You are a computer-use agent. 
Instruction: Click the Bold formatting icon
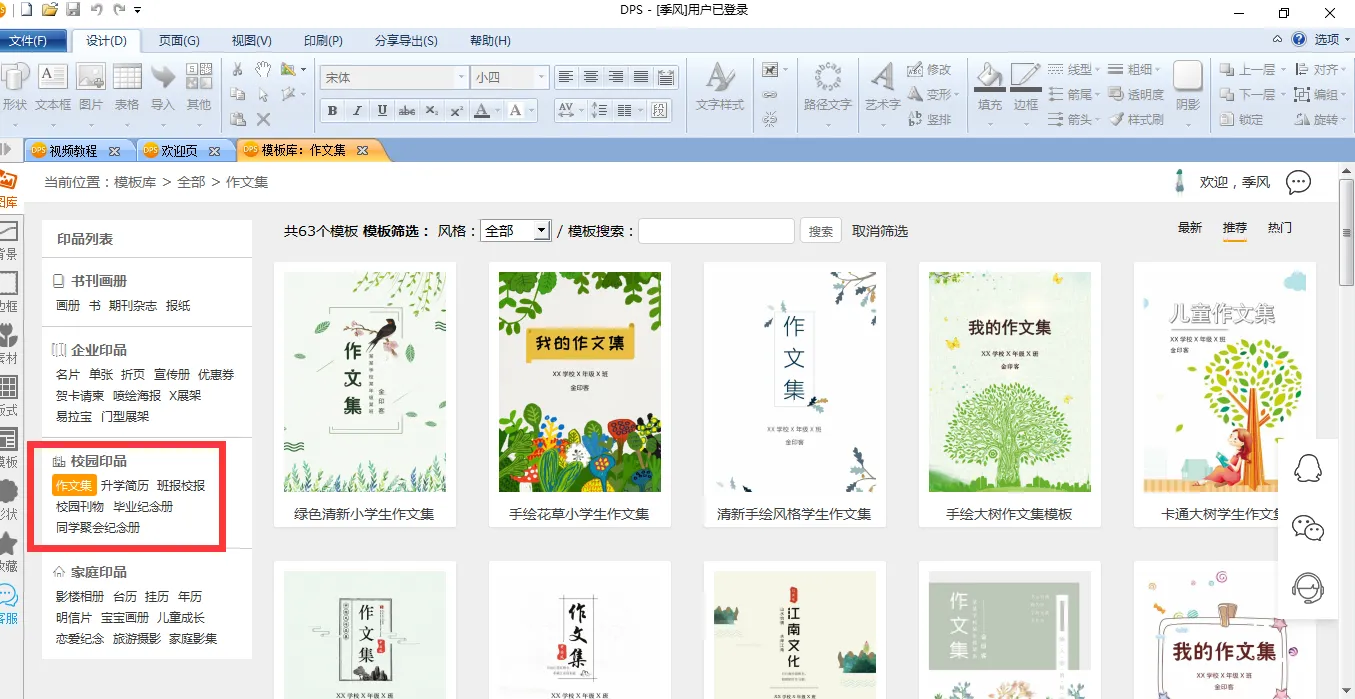coord(332,111)
